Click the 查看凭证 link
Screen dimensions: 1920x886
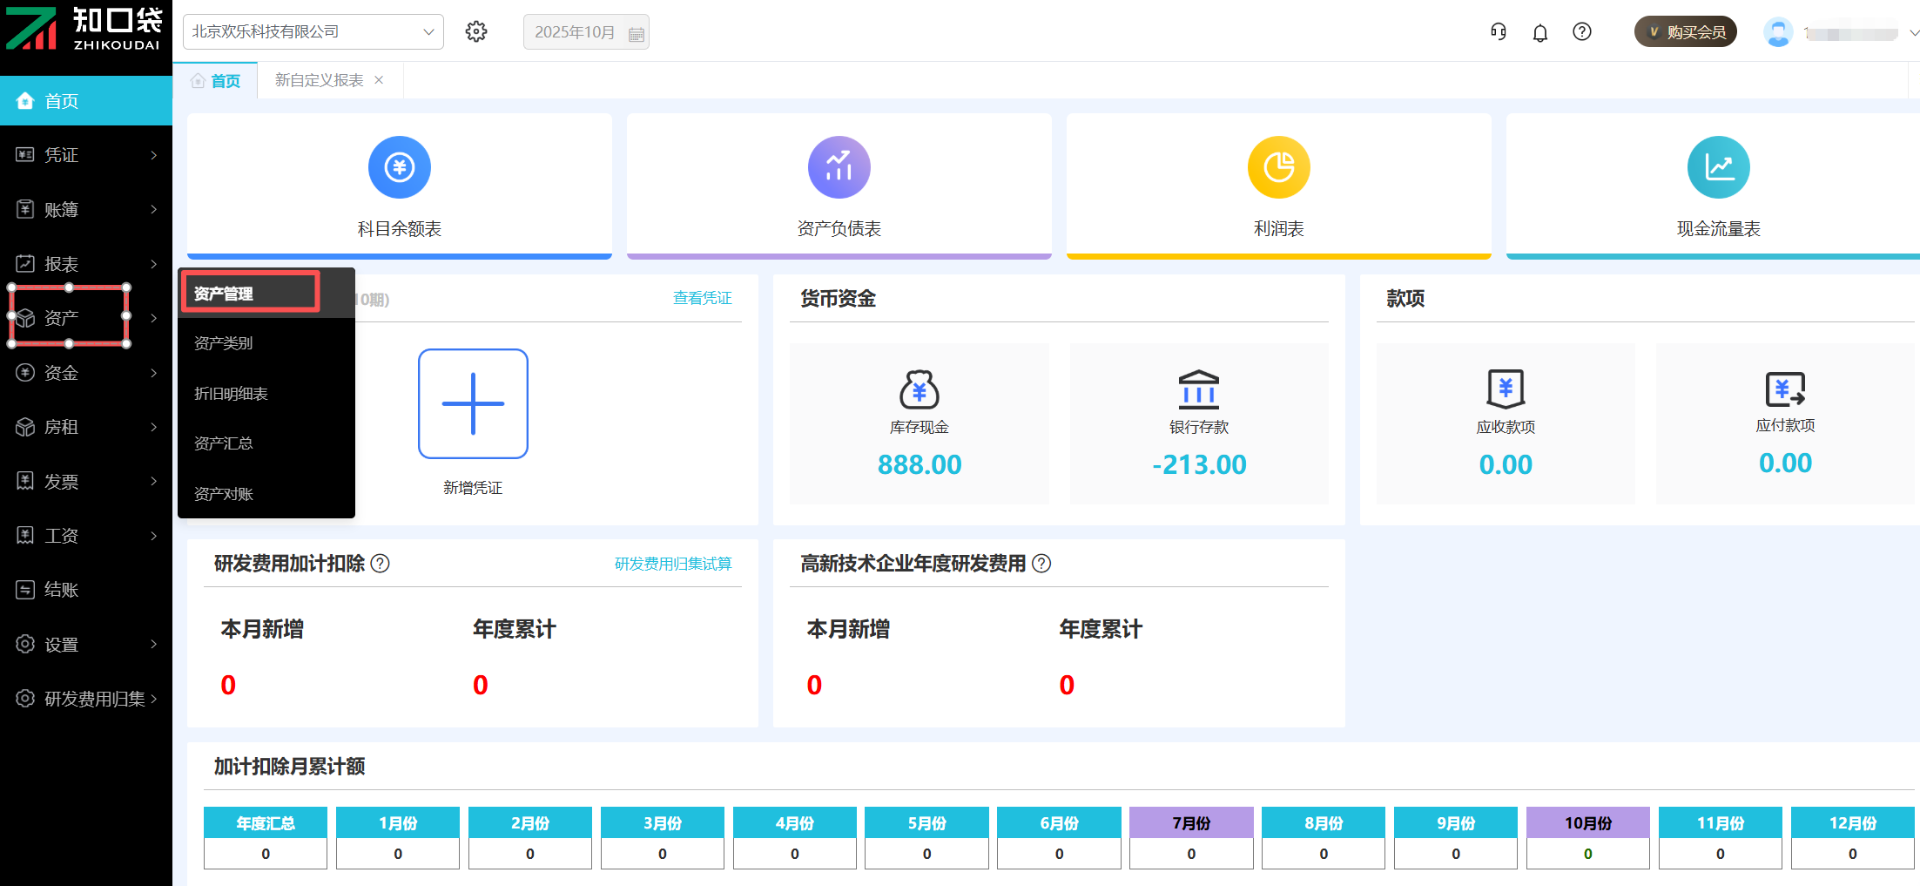click(x=702, y=298)
